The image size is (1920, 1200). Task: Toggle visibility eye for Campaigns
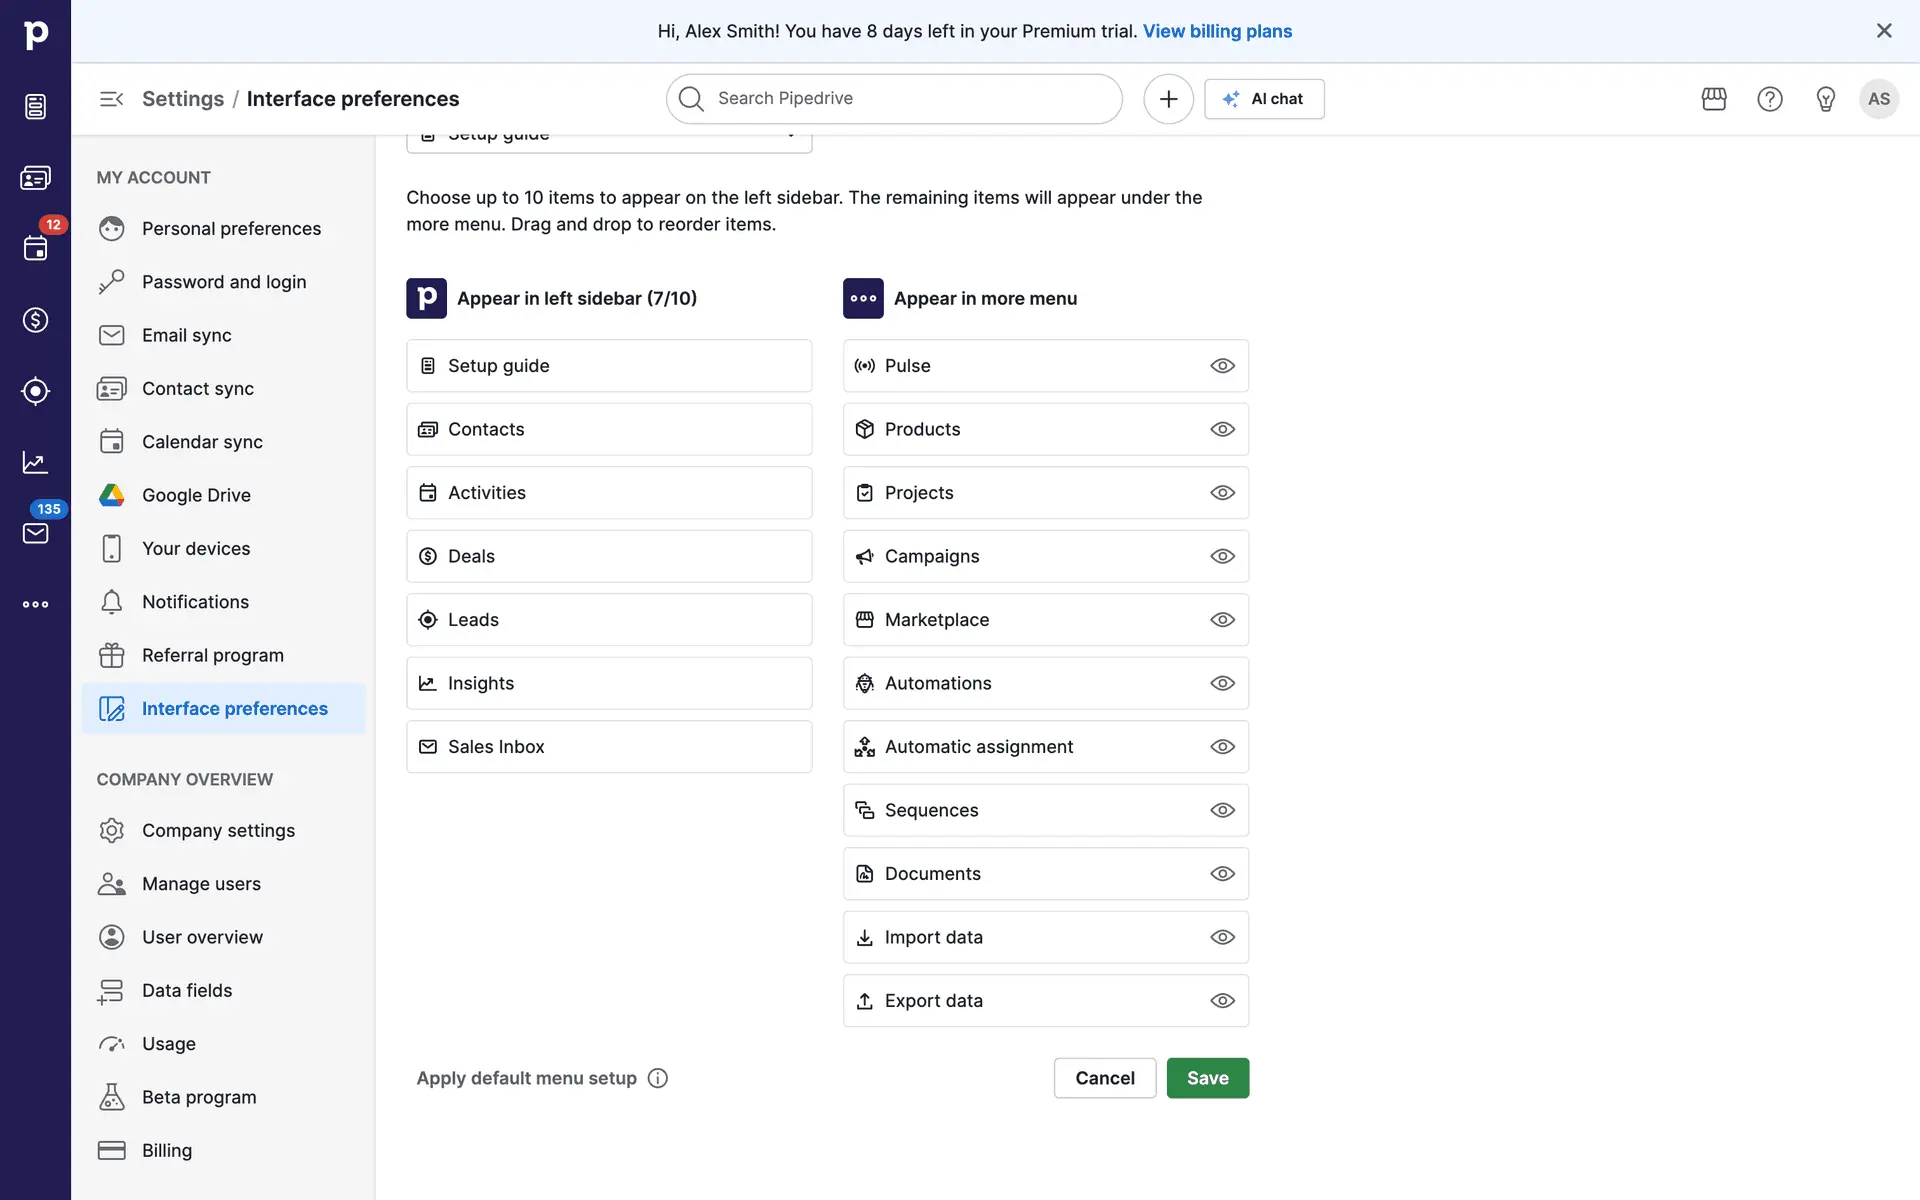[1222, 556]
